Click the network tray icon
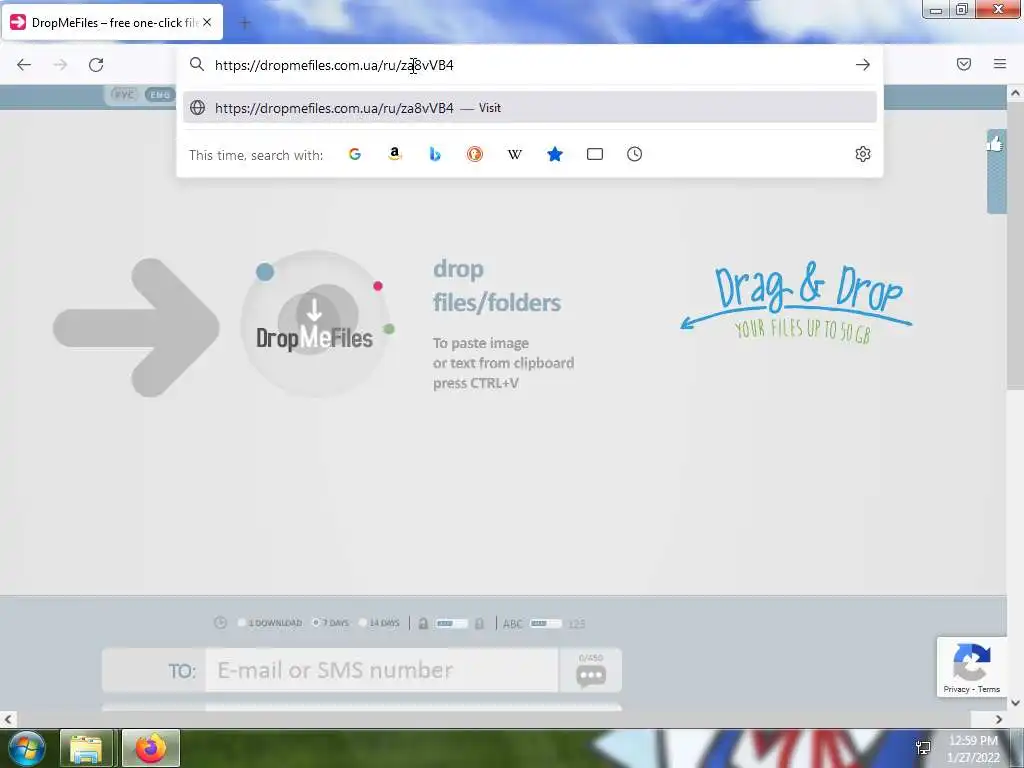The height and width of the screenshot is (768, 1024). click(x=923, y=748)
